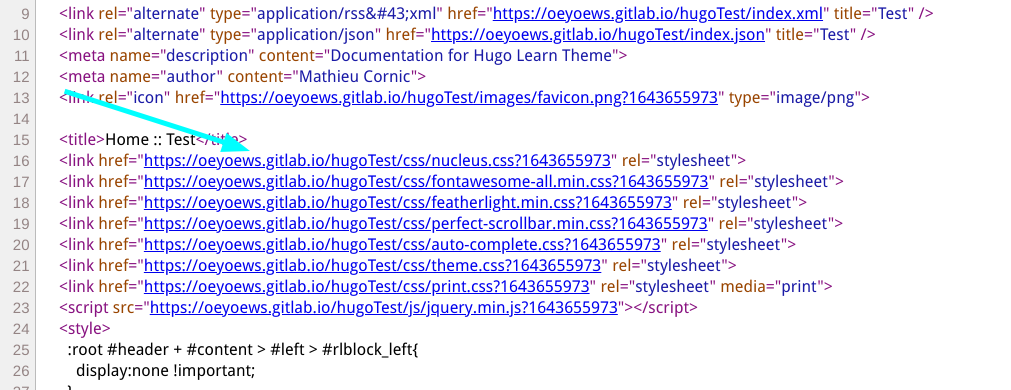Click line number 23 in gutter

click(21, 308)
